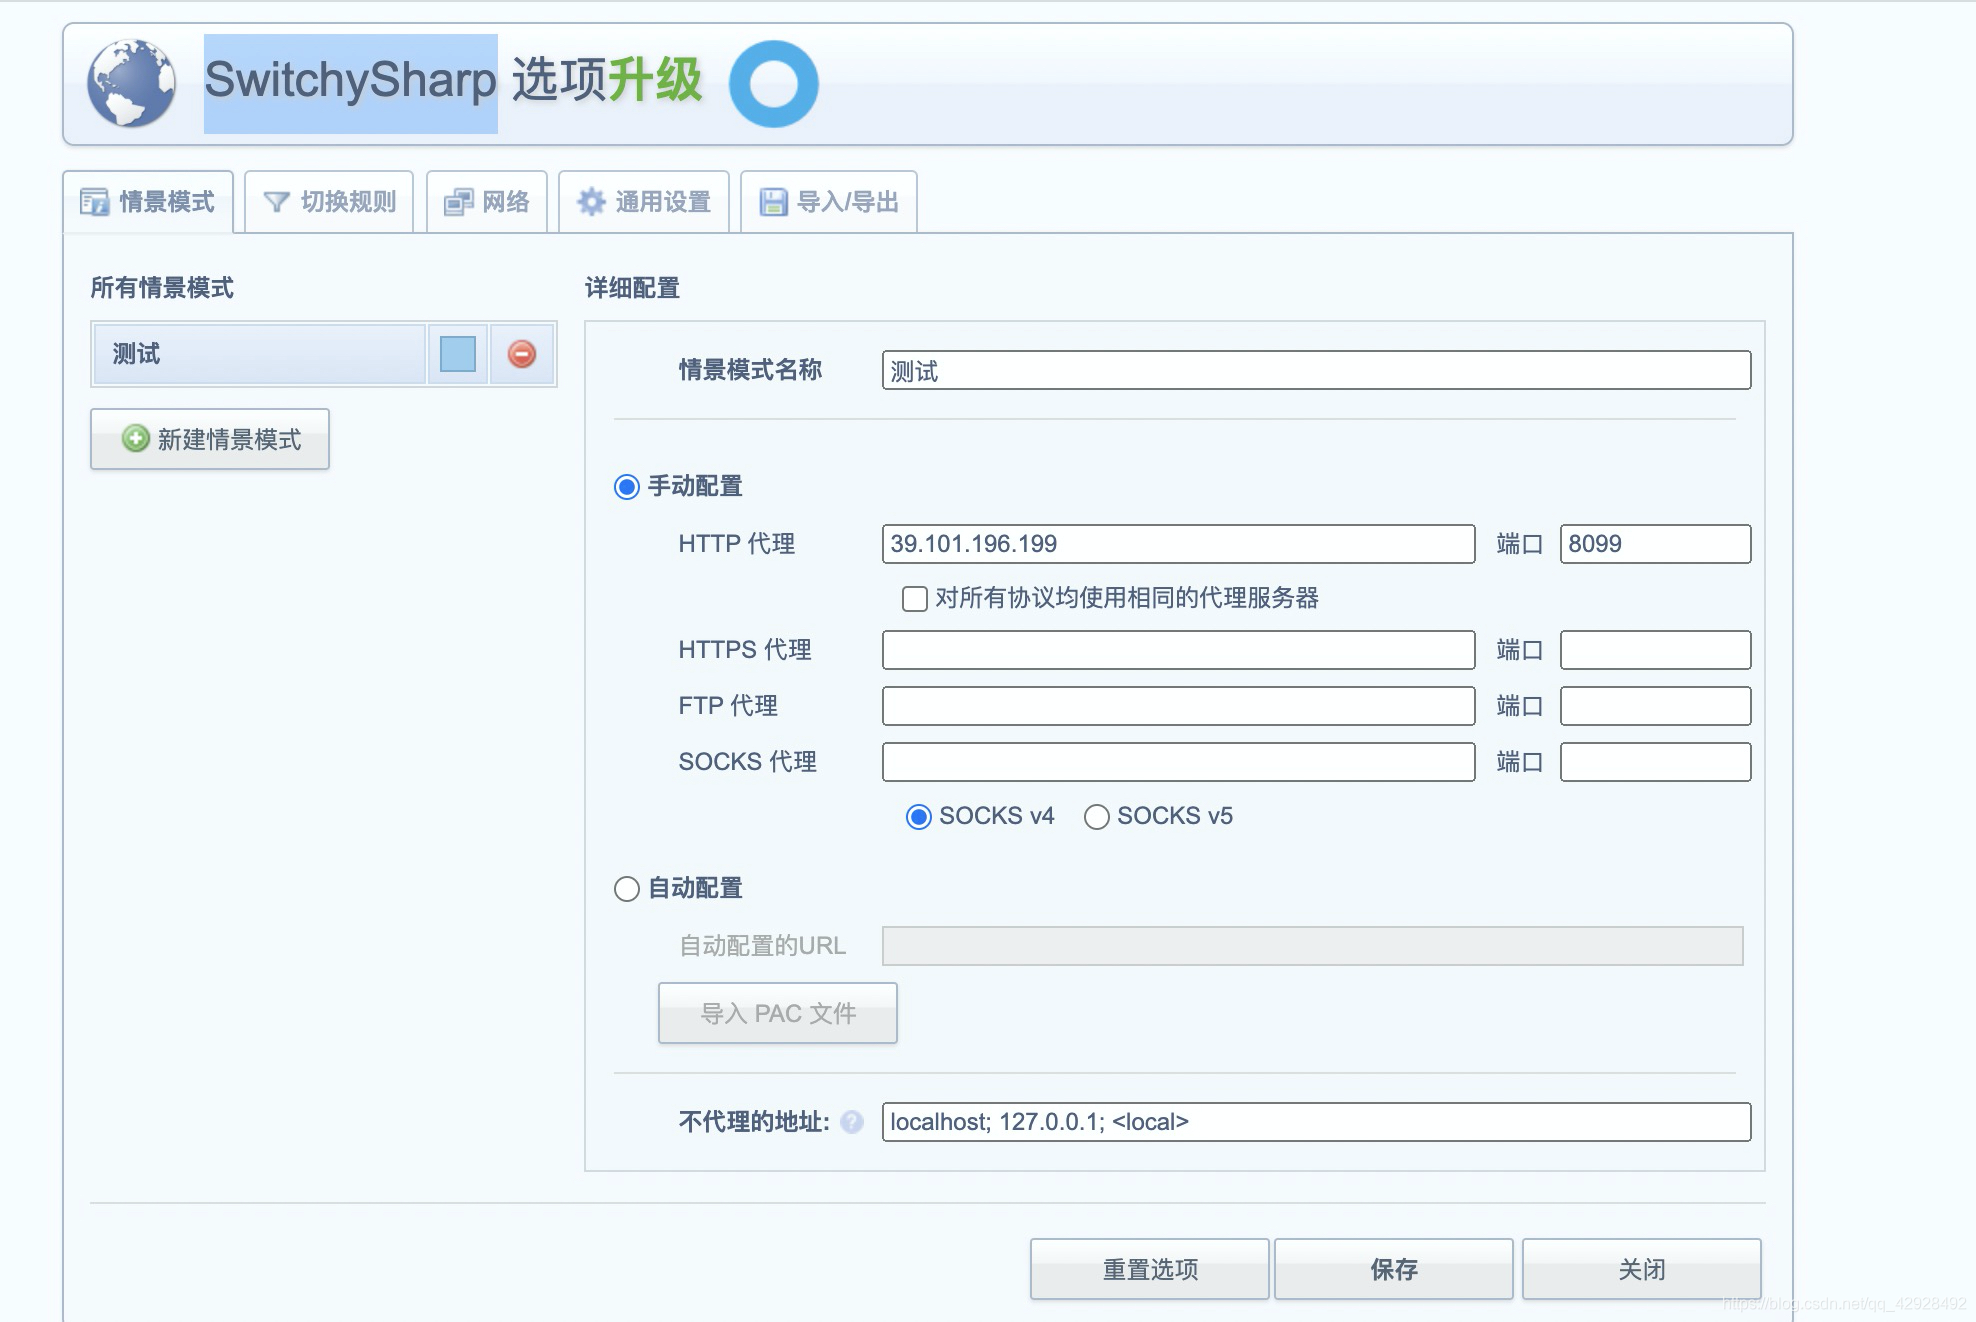The image size is (1976, 1322).
Task: Click the 所有情景模式 heading
Action: coord(162,288)
